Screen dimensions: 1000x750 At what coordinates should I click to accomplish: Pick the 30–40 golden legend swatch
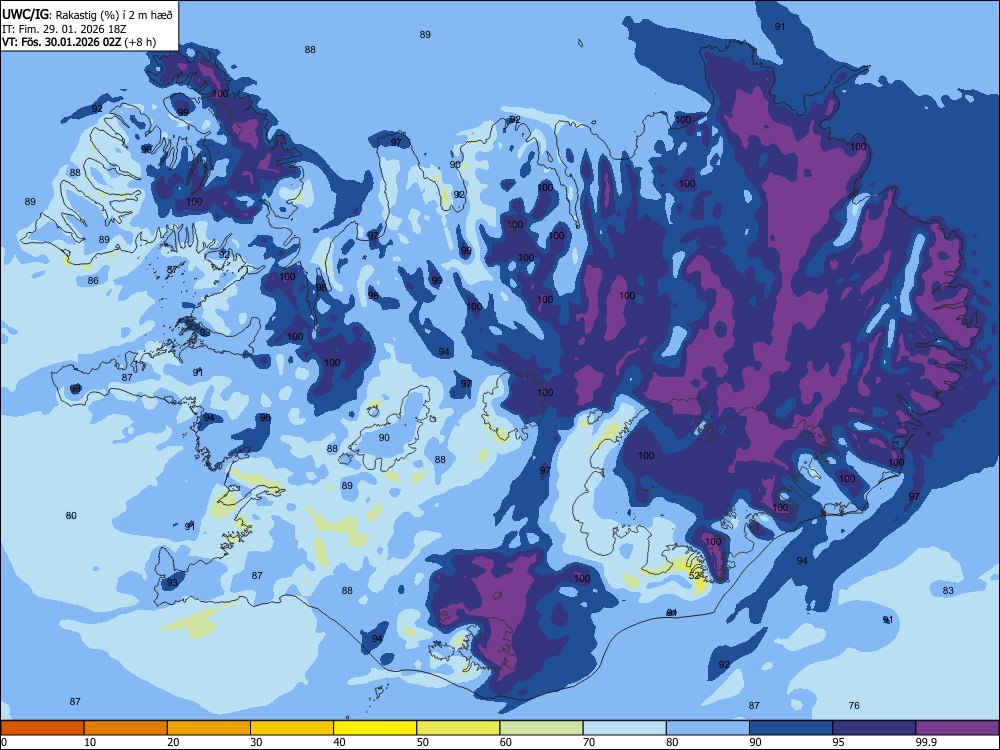[x=292, y=728]
